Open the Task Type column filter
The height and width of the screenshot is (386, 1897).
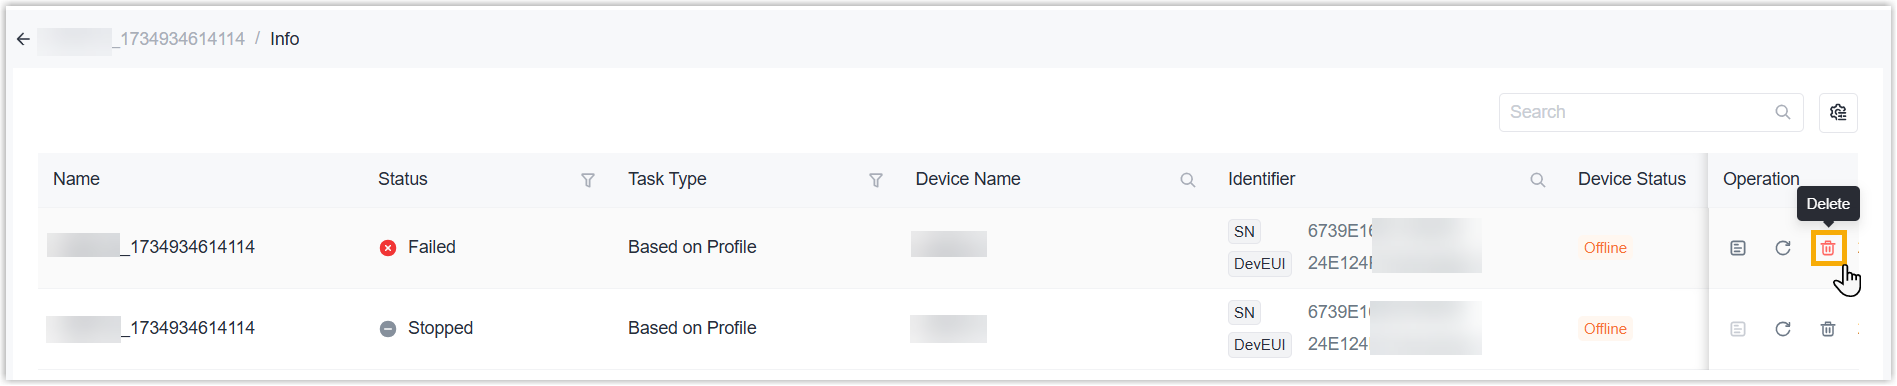876,180
